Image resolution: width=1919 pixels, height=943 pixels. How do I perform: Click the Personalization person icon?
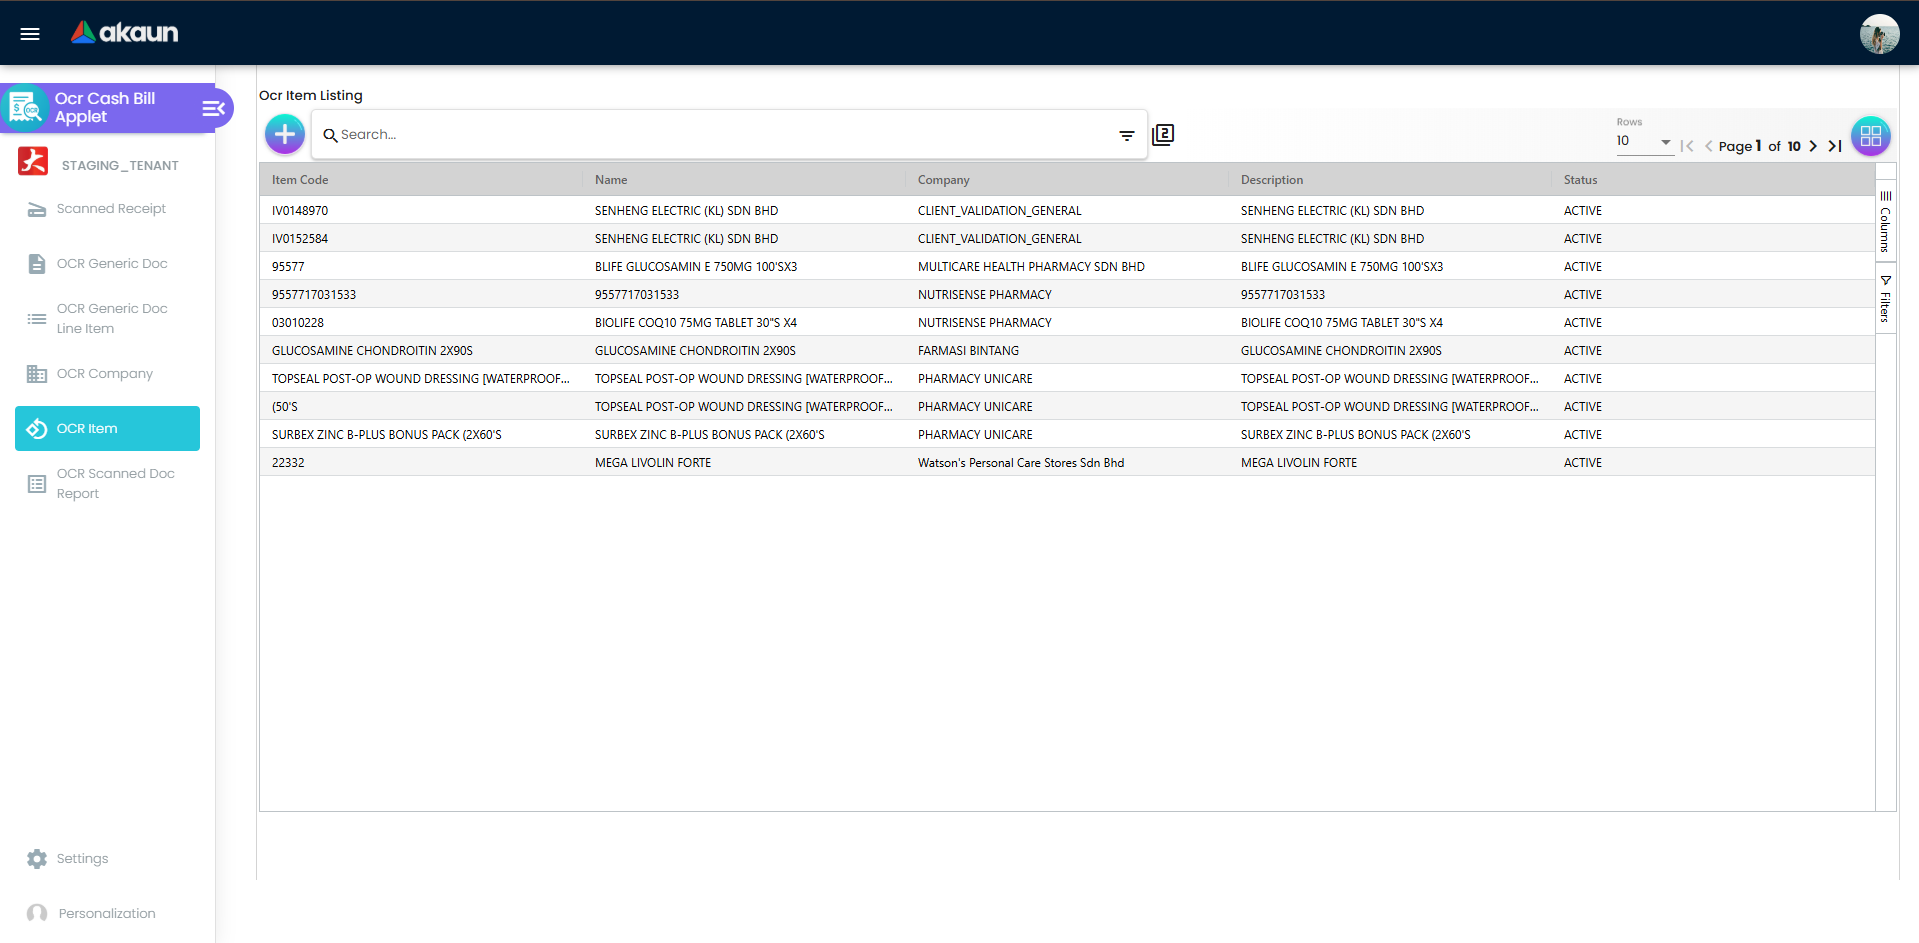(37, 914)
